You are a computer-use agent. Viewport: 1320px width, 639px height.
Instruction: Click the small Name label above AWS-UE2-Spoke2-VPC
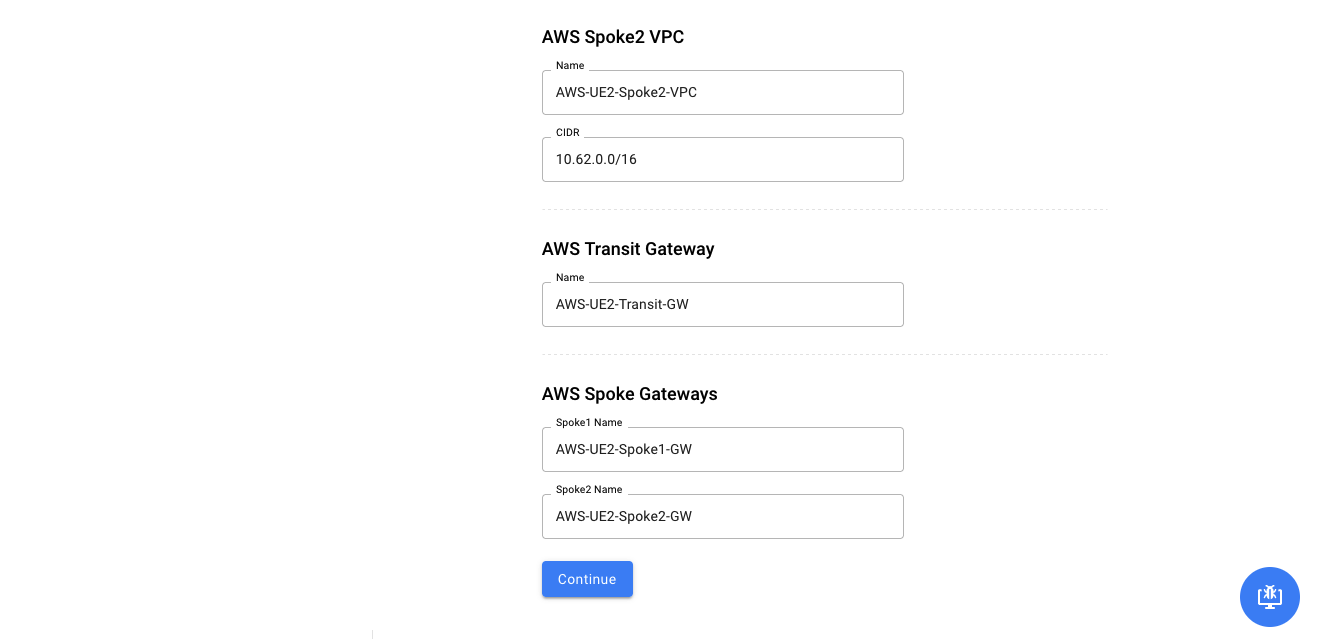click(x=570, y=66)
